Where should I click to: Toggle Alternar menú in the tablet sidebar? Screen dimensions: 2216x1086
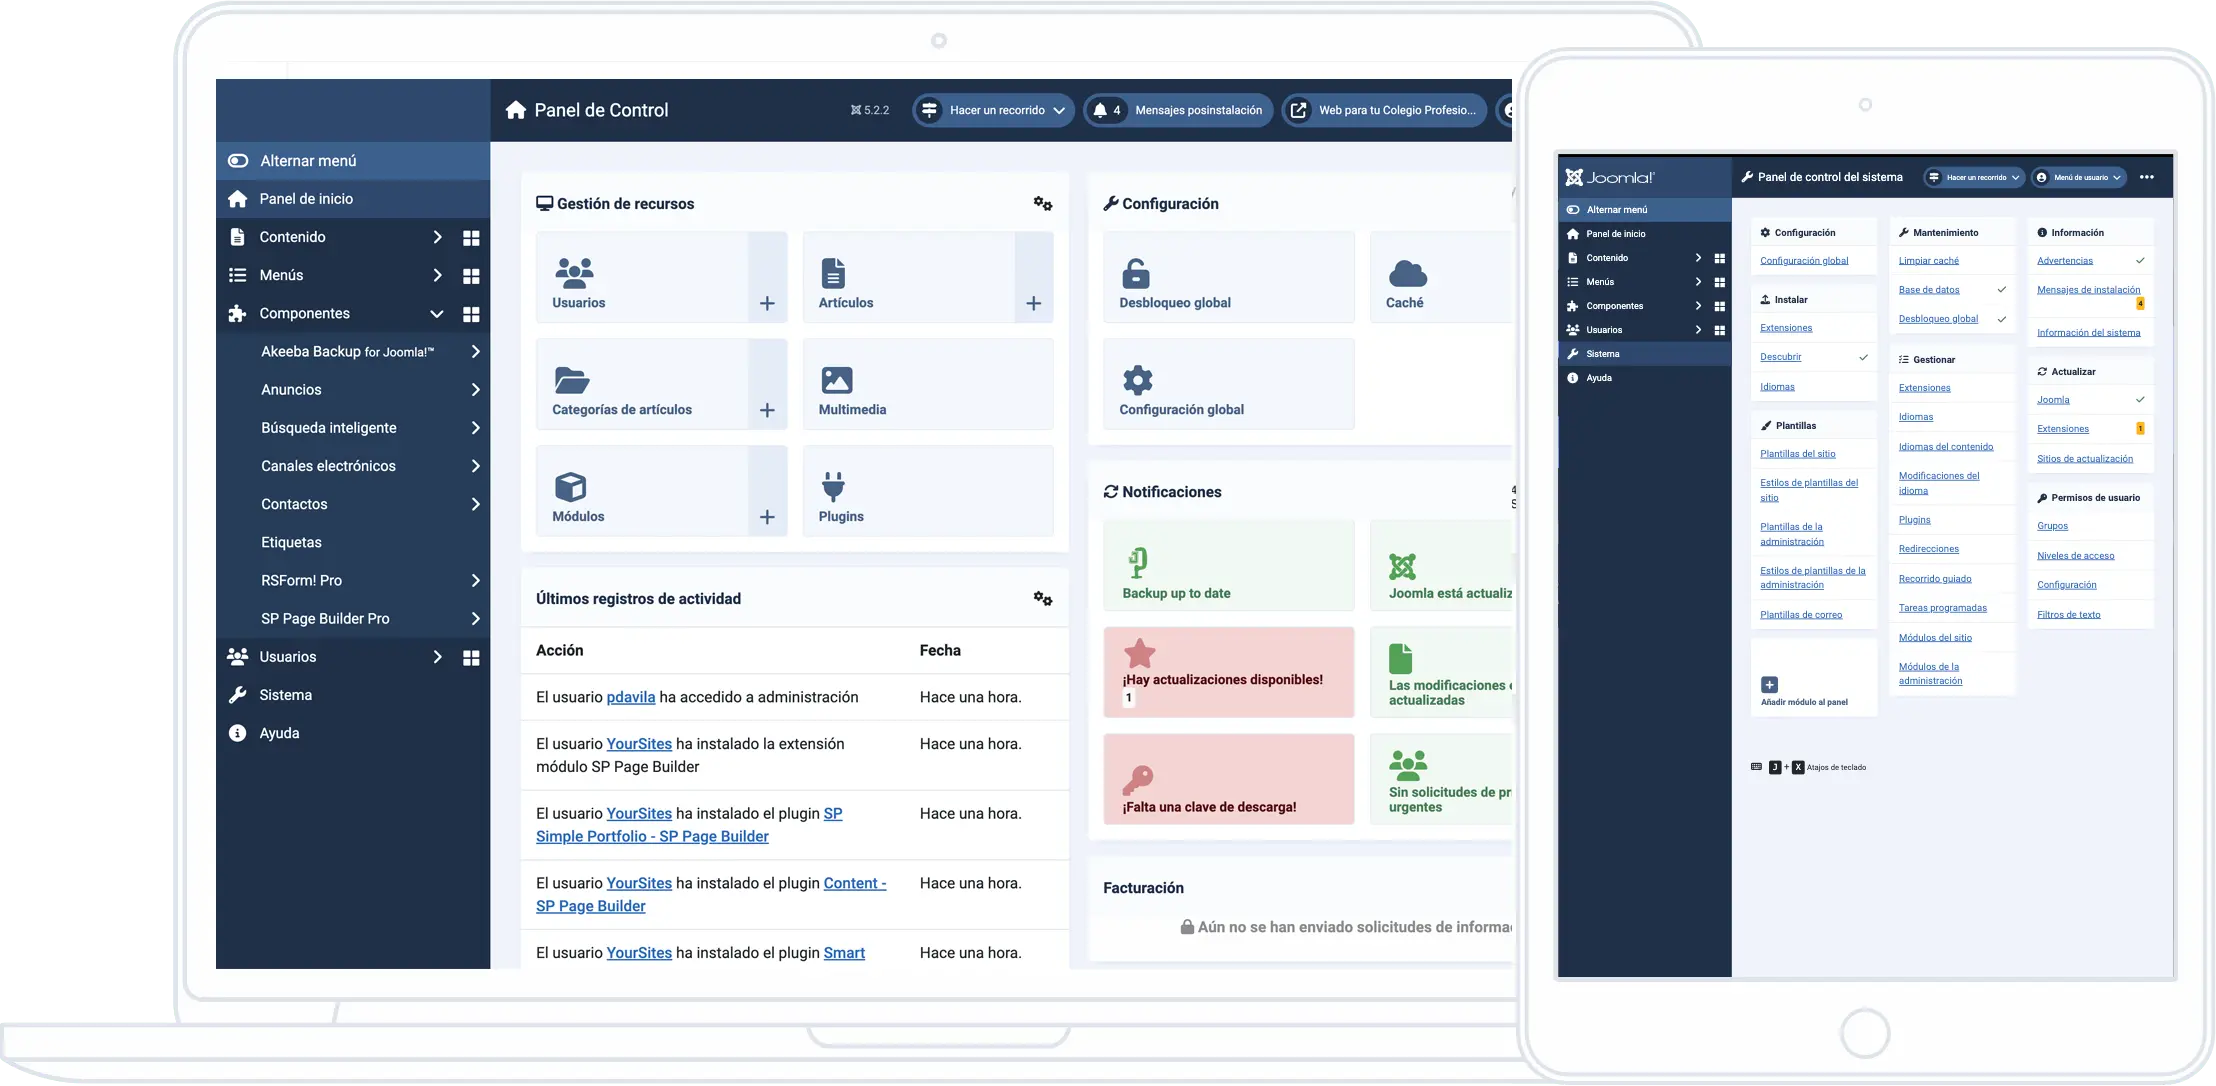coord(1616,210)
